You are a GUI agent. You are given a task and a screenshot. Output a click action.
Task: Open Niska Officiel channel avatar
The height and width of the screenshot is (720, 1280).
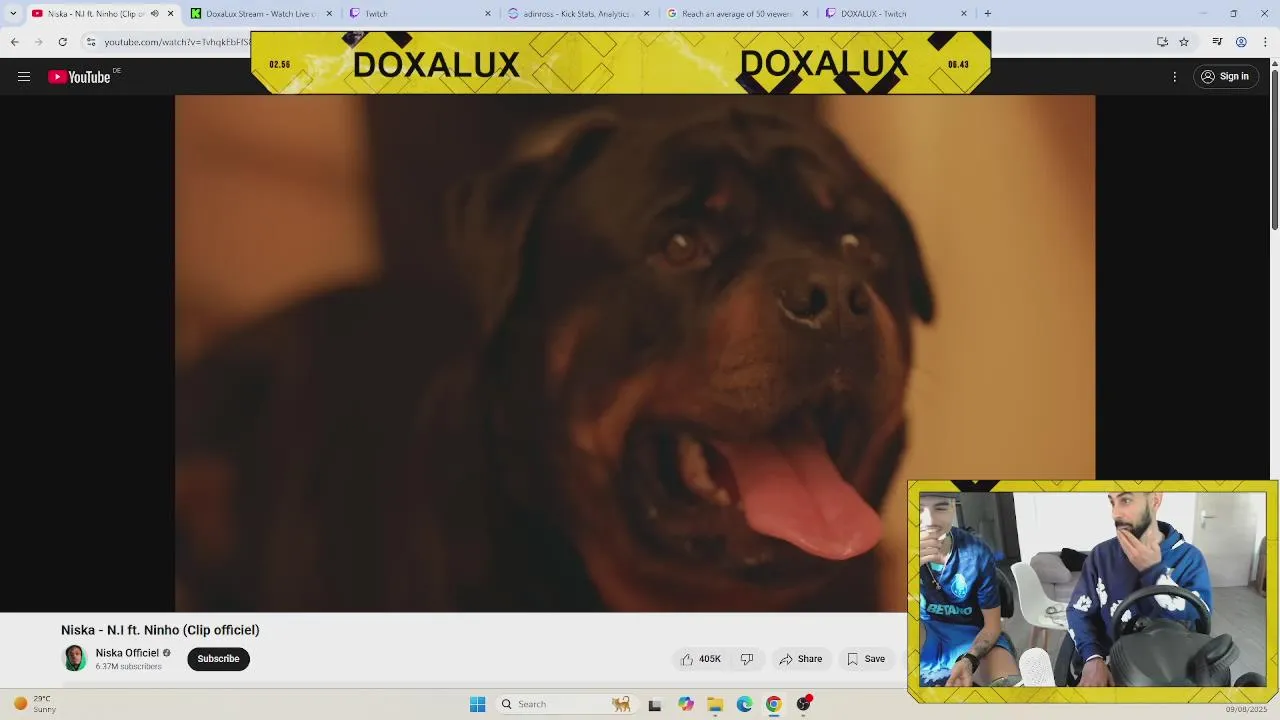pos(75,658)
